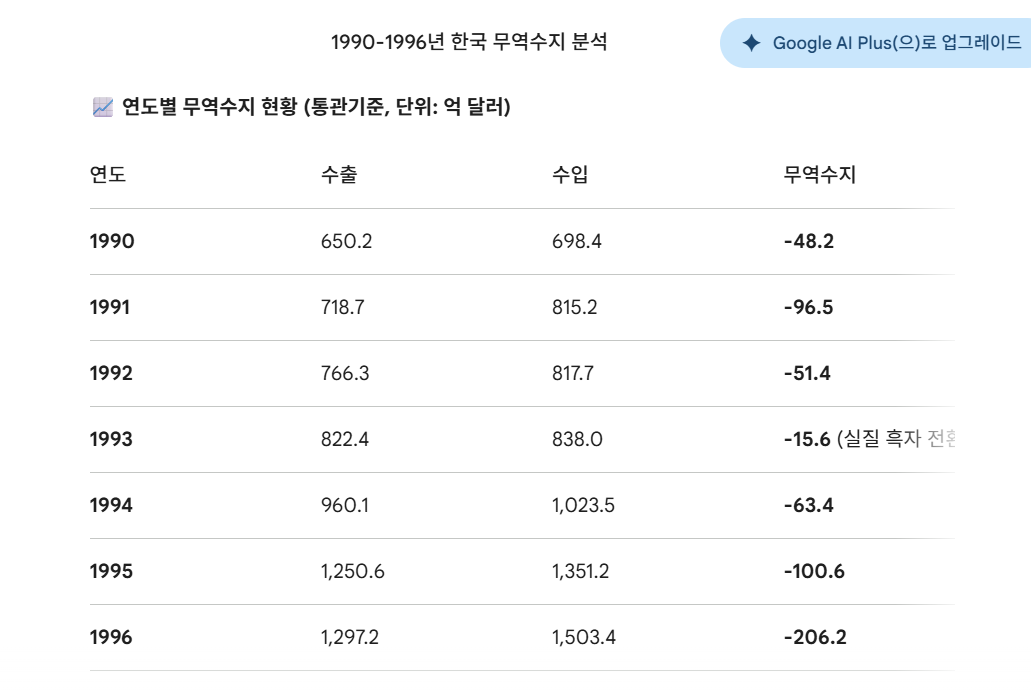This screenshot has height=693, width=1031.
Task: Select the truncated 실질 흑자 전환 note
Action: coord(896,439)
